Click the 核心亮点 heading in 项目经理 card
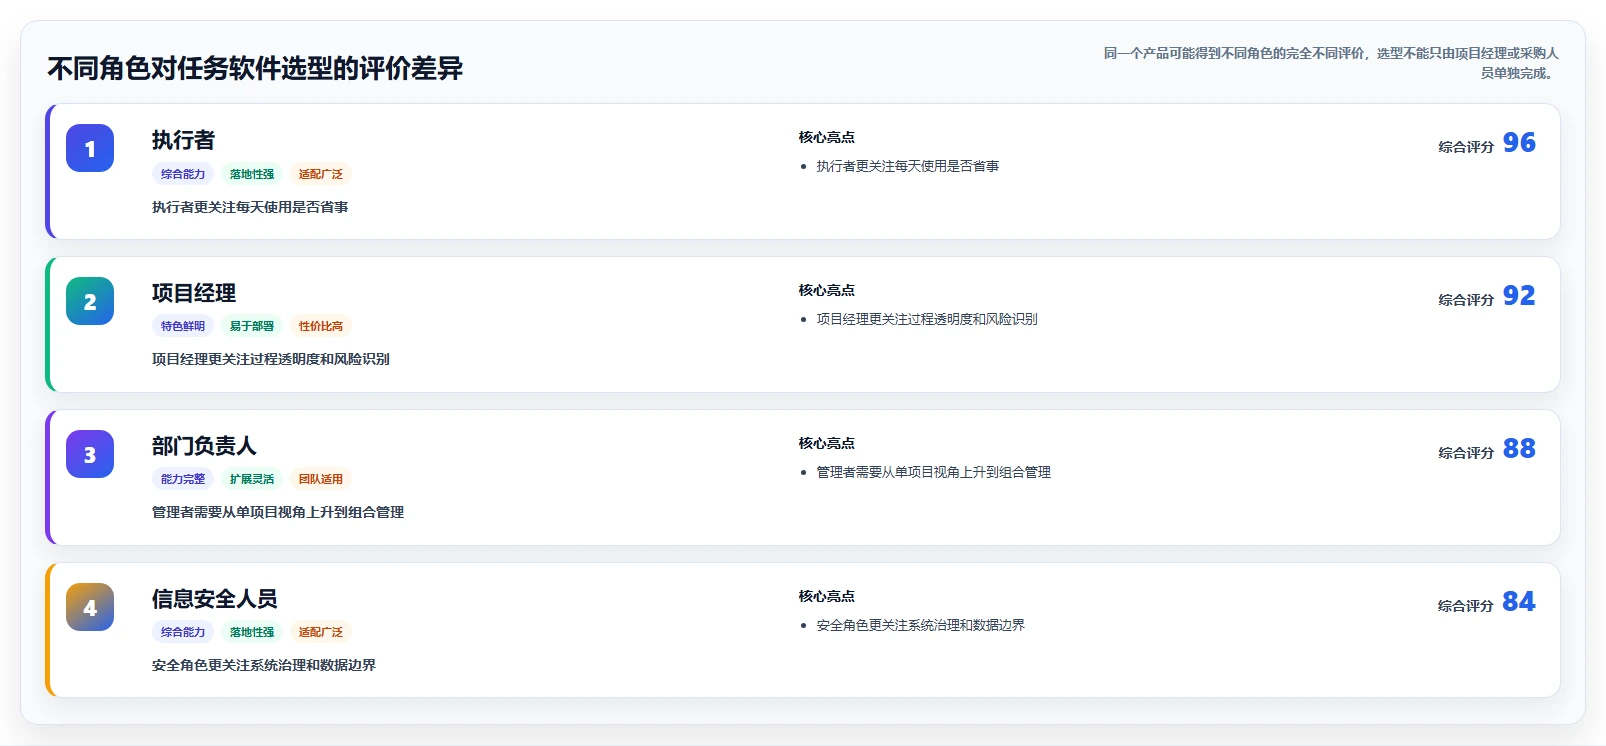This screenshot has width=1606, height=746. [x=827, y=290]
